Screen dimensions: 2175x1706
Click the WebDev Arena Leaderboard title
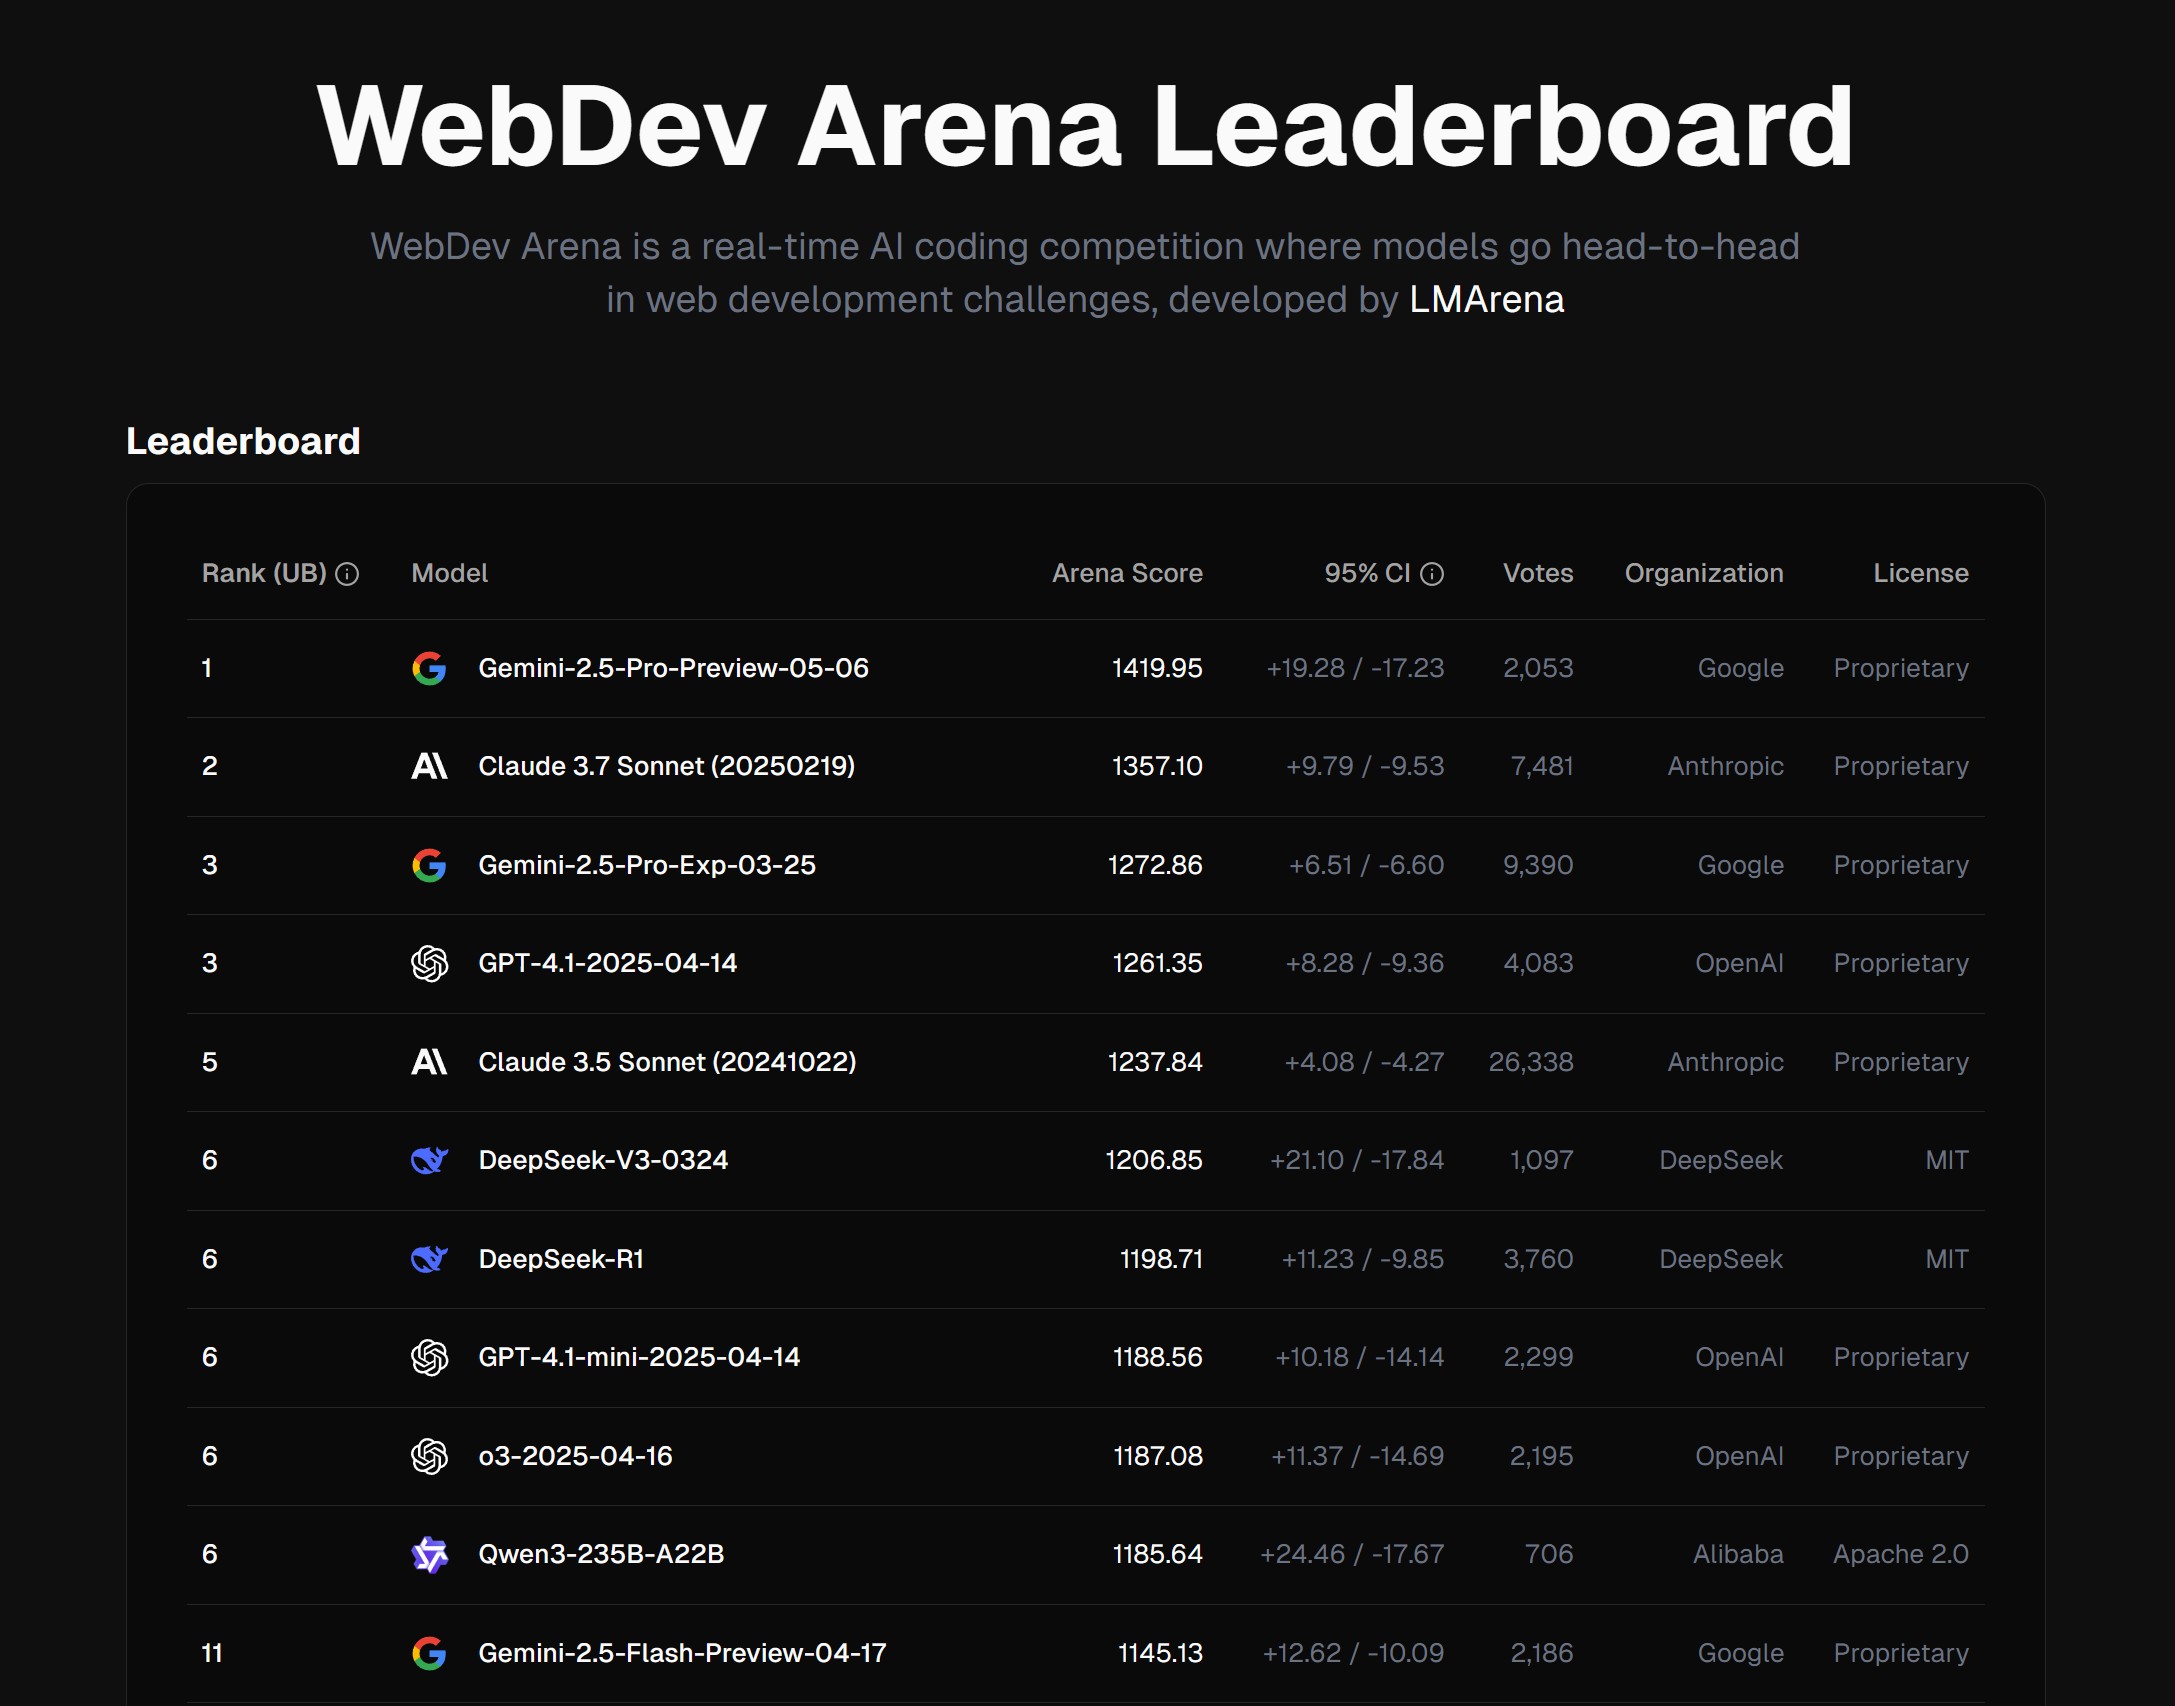(1086, 126)
